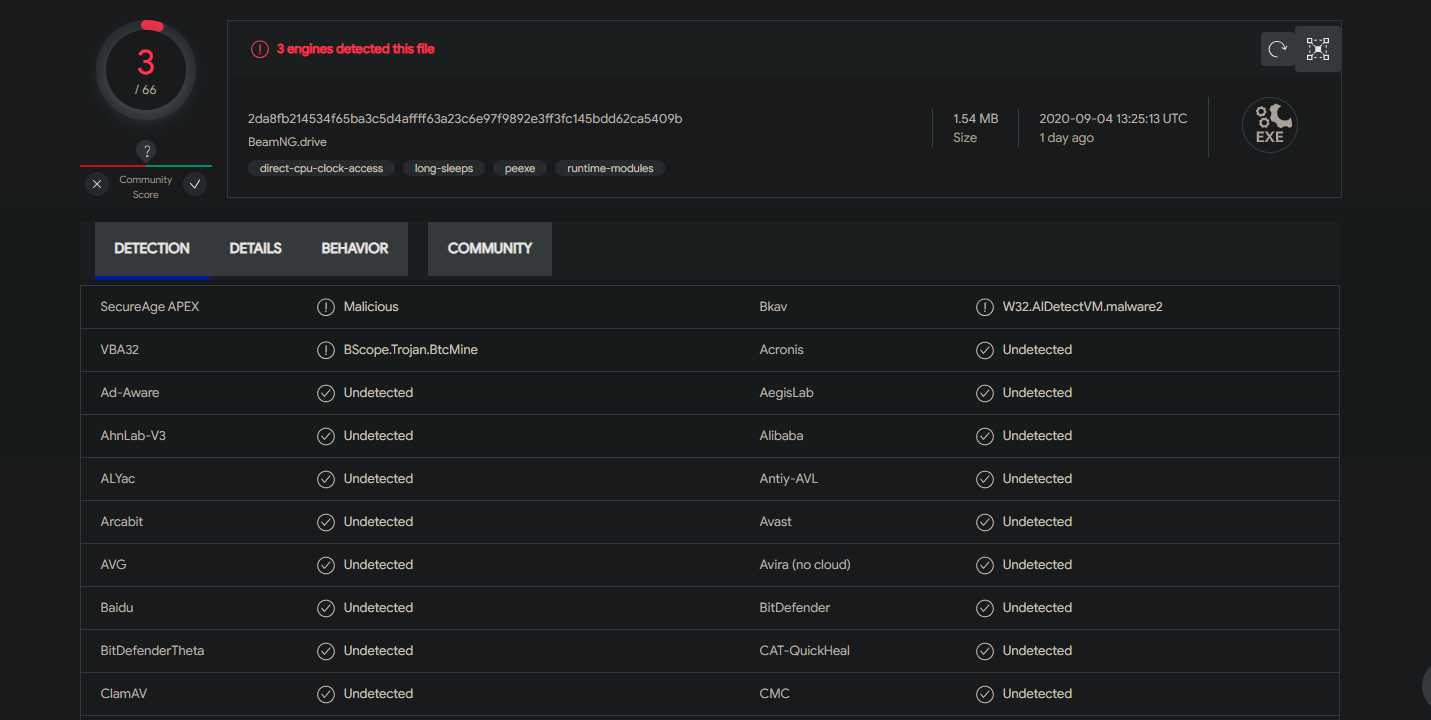Click '3 engines detected this file' text
Screen dimensions: 1431x720
(356, 49)
